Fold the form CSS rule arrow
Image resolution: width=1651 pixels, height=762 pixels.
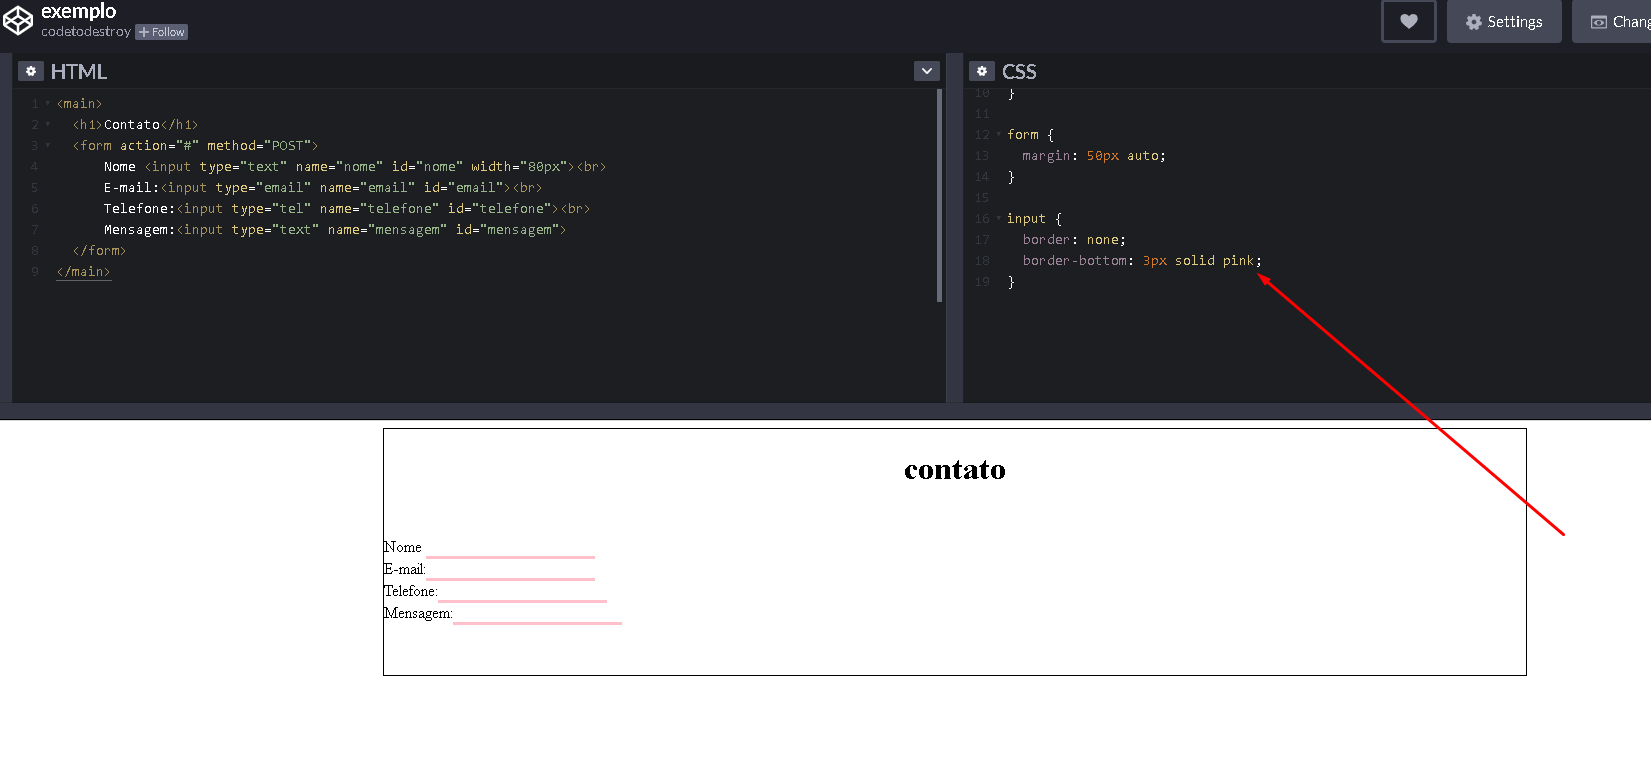[x=998, y=134]
